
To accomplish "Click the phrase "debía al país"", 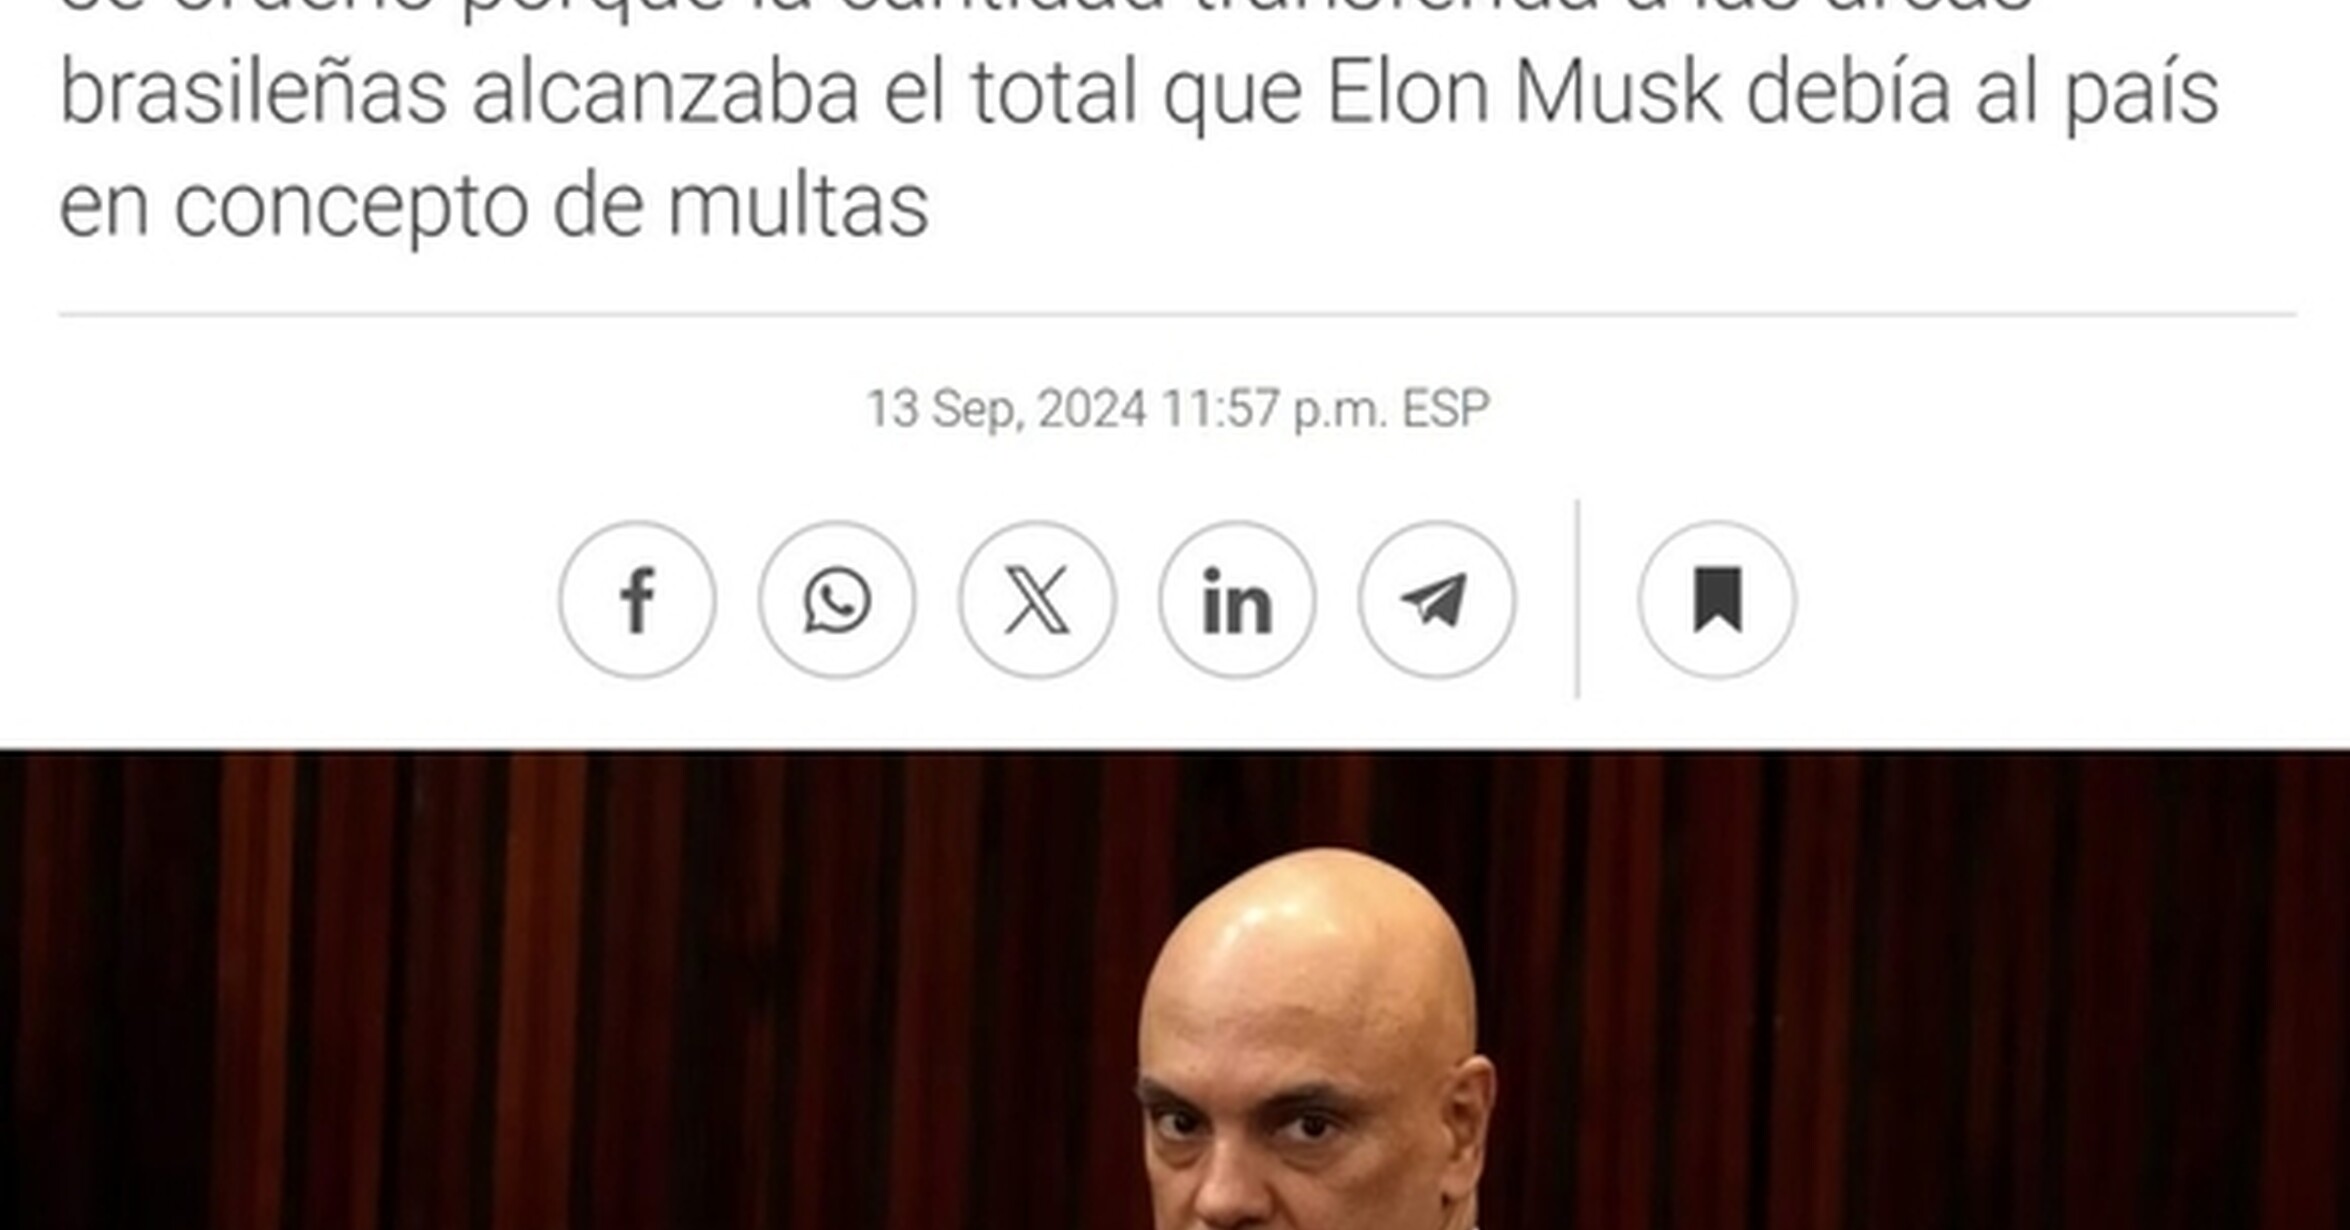I will 1983,93.
